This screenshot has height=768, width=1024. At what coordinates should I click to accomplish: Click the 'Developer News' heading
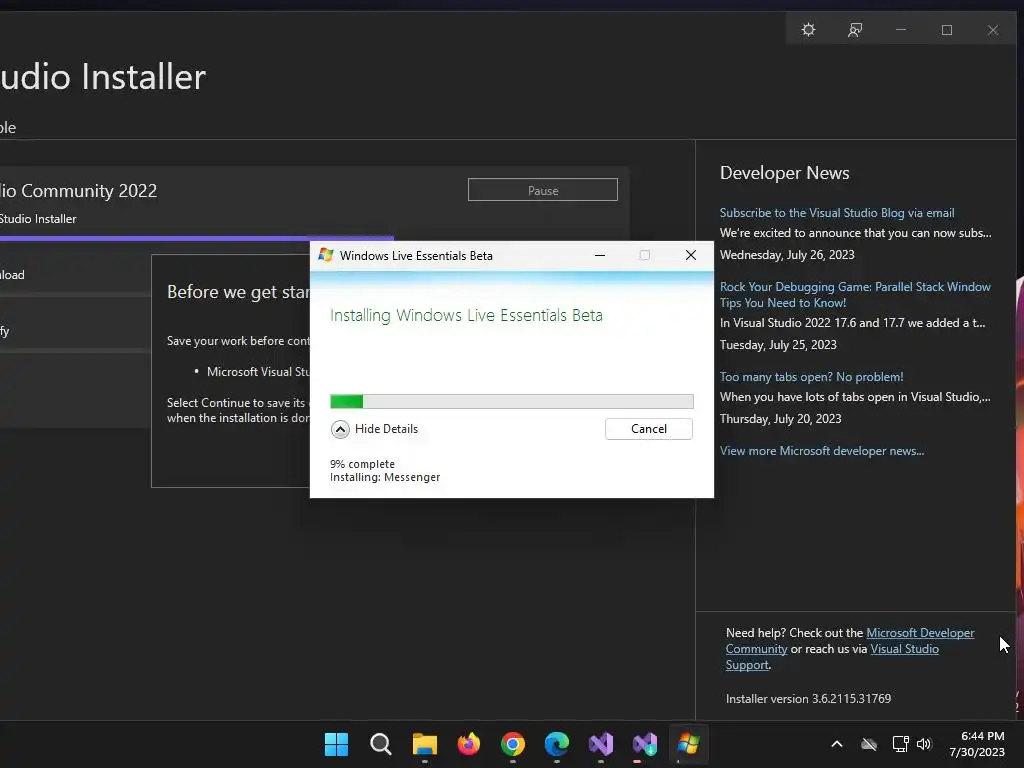tap(784, 173)
